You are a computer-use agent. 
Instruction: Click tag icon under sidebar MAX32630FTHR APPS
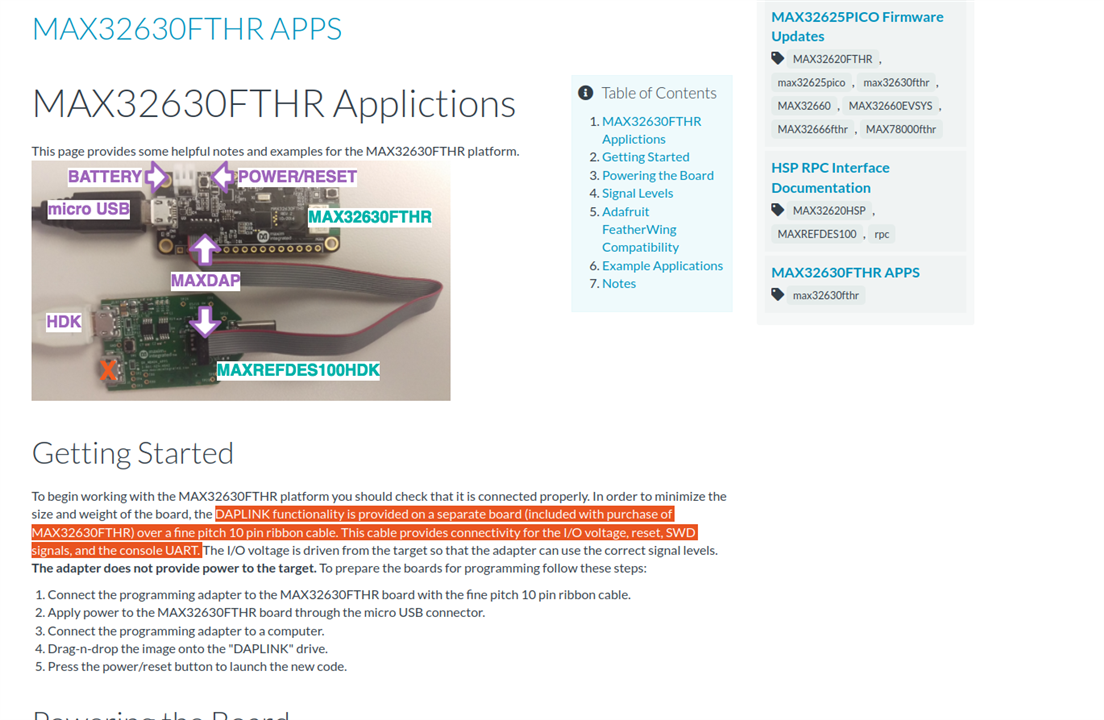coord(777,294)
